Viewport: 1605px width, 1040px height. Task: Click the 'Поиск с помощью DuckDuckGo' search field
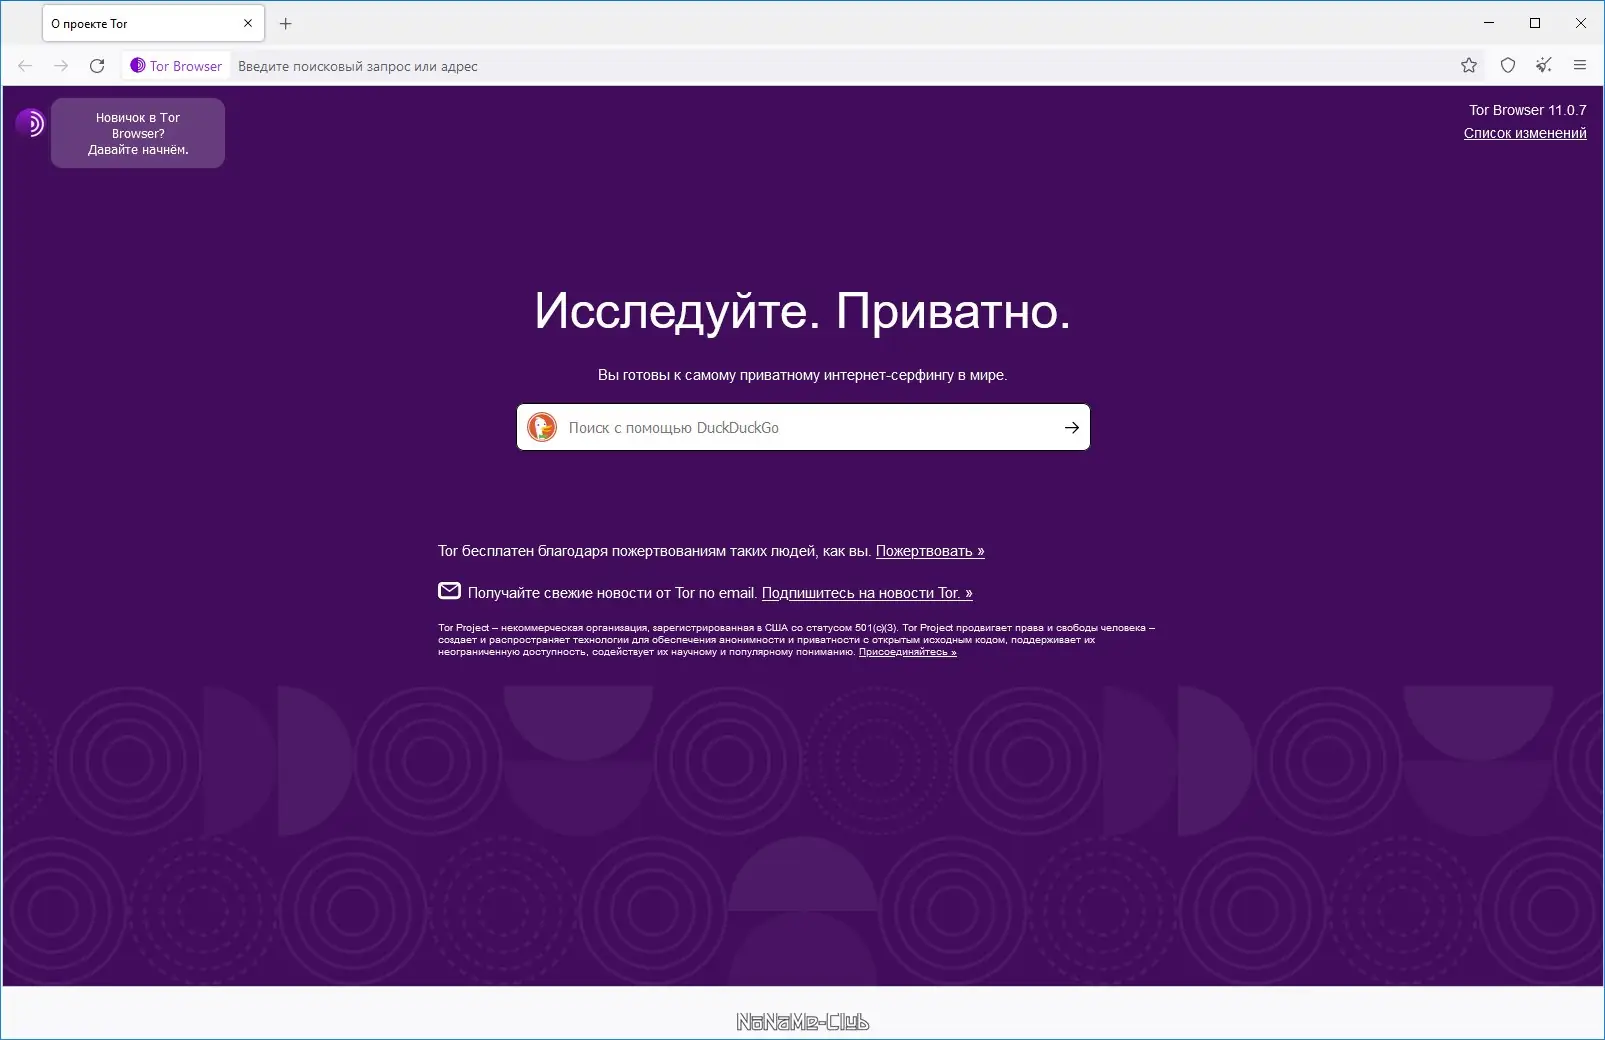(x=803, y=427)
